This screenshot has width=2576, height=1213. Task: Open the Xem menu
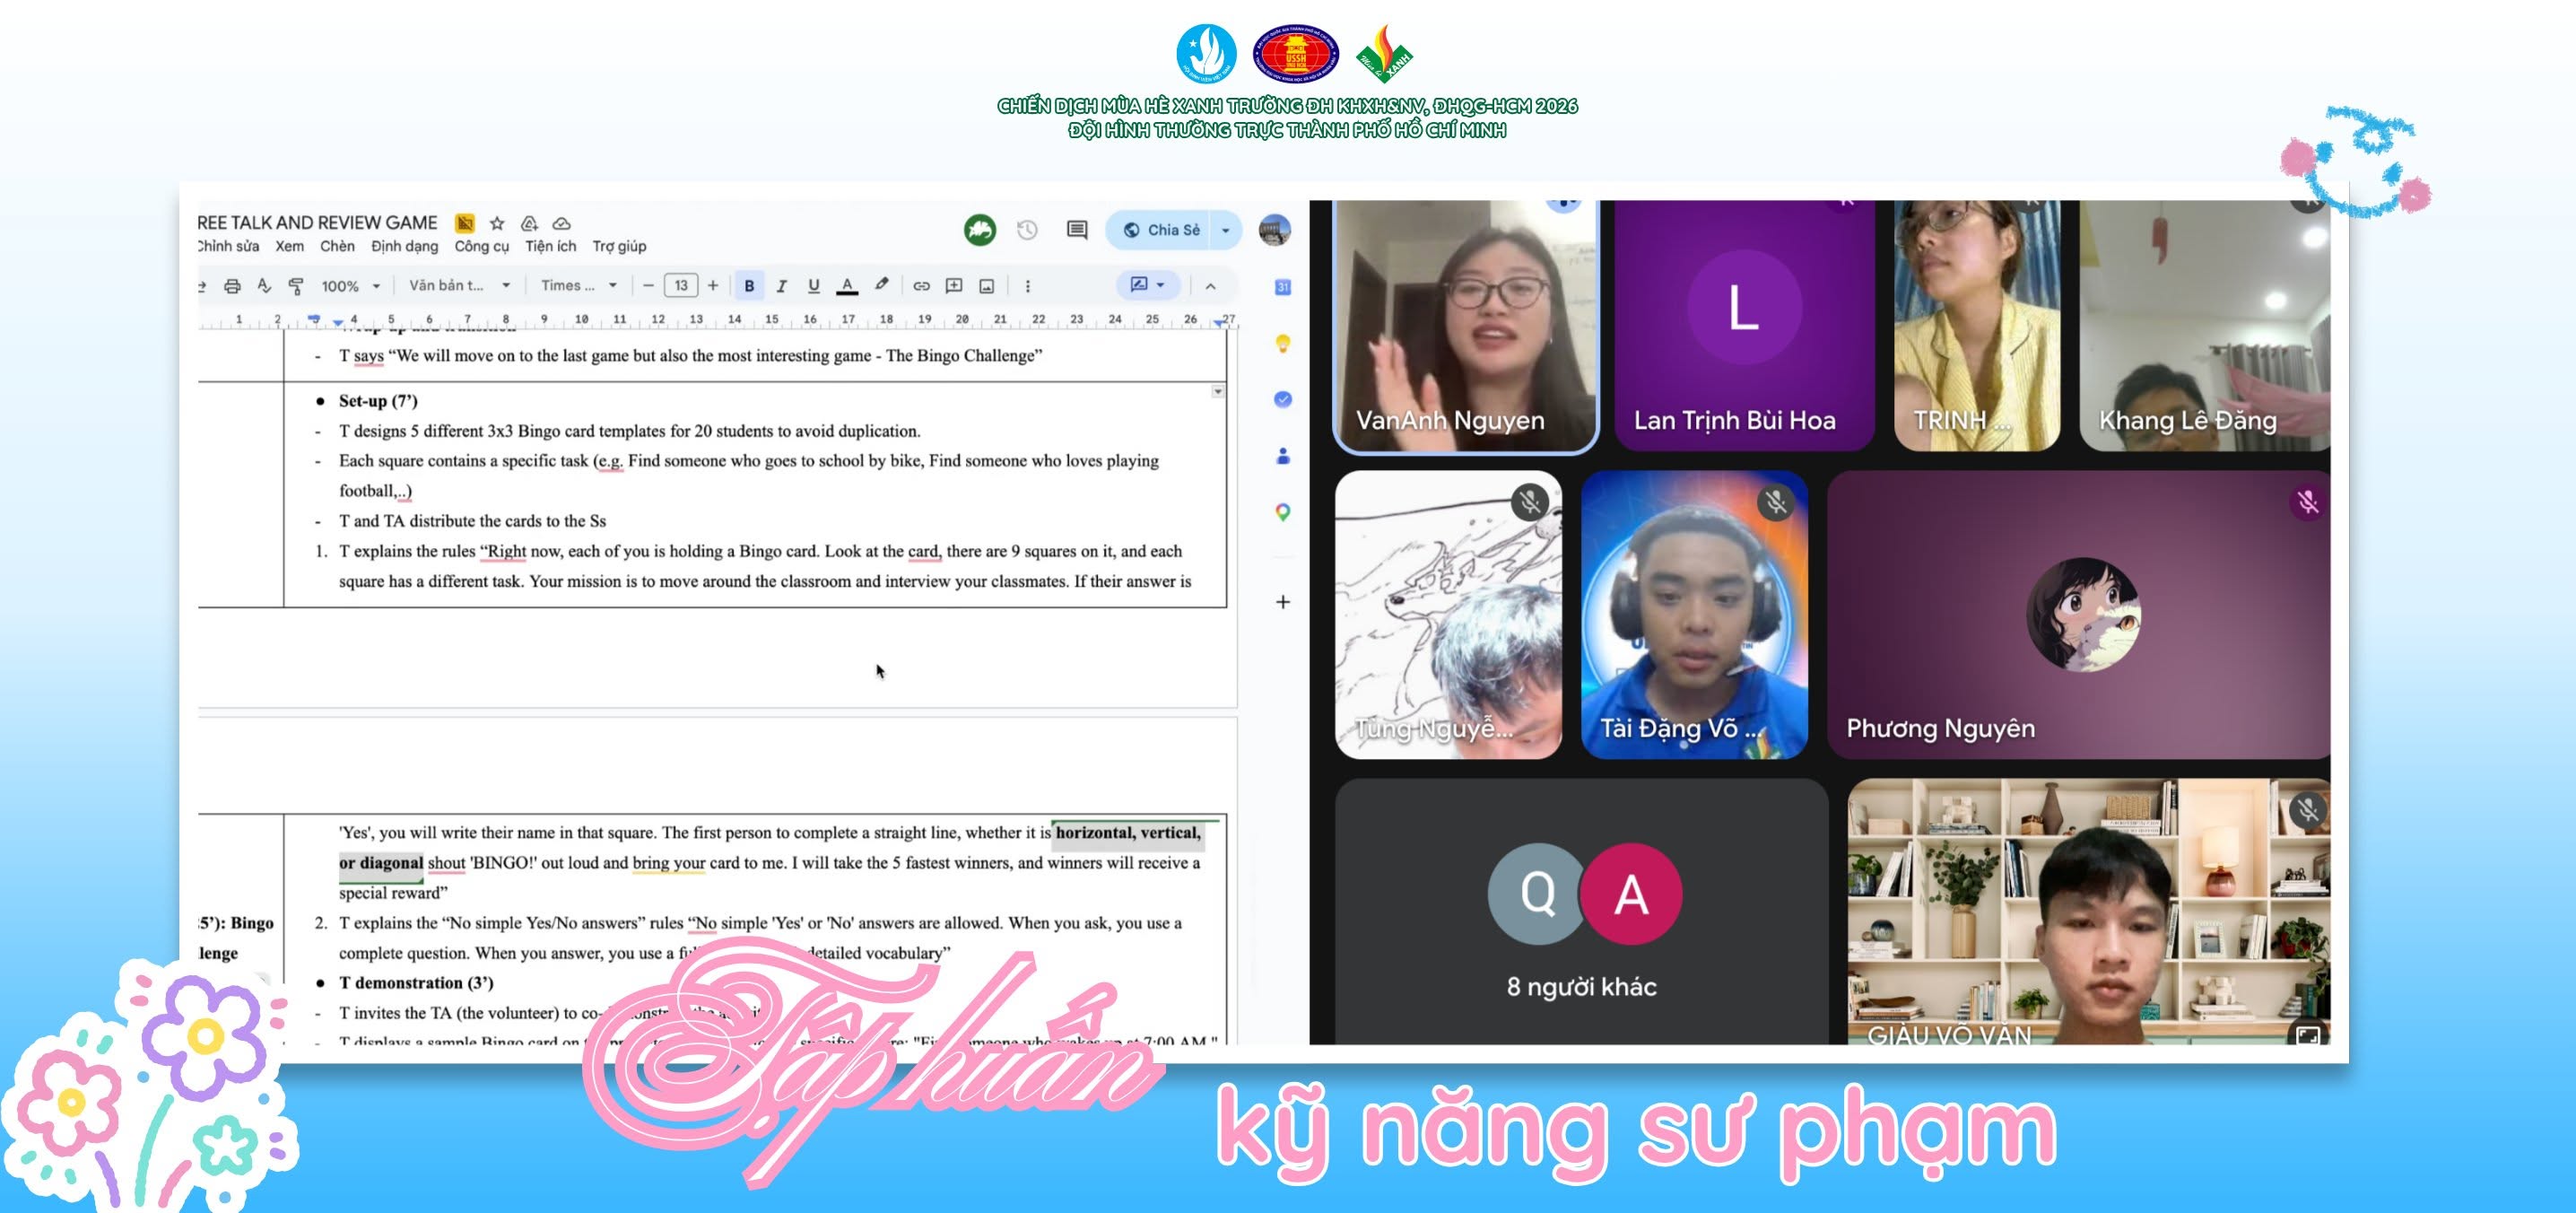pyautogui.click(x=290, y=246)
